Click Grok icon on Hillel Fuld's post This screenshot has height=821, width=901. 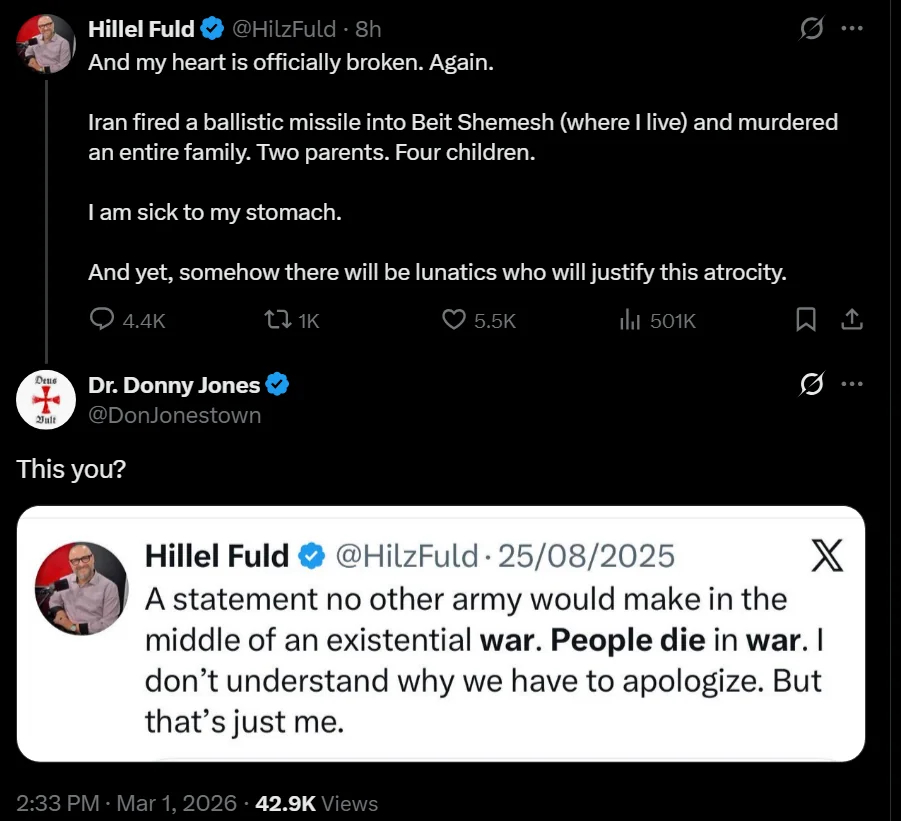tap(812, 29)
